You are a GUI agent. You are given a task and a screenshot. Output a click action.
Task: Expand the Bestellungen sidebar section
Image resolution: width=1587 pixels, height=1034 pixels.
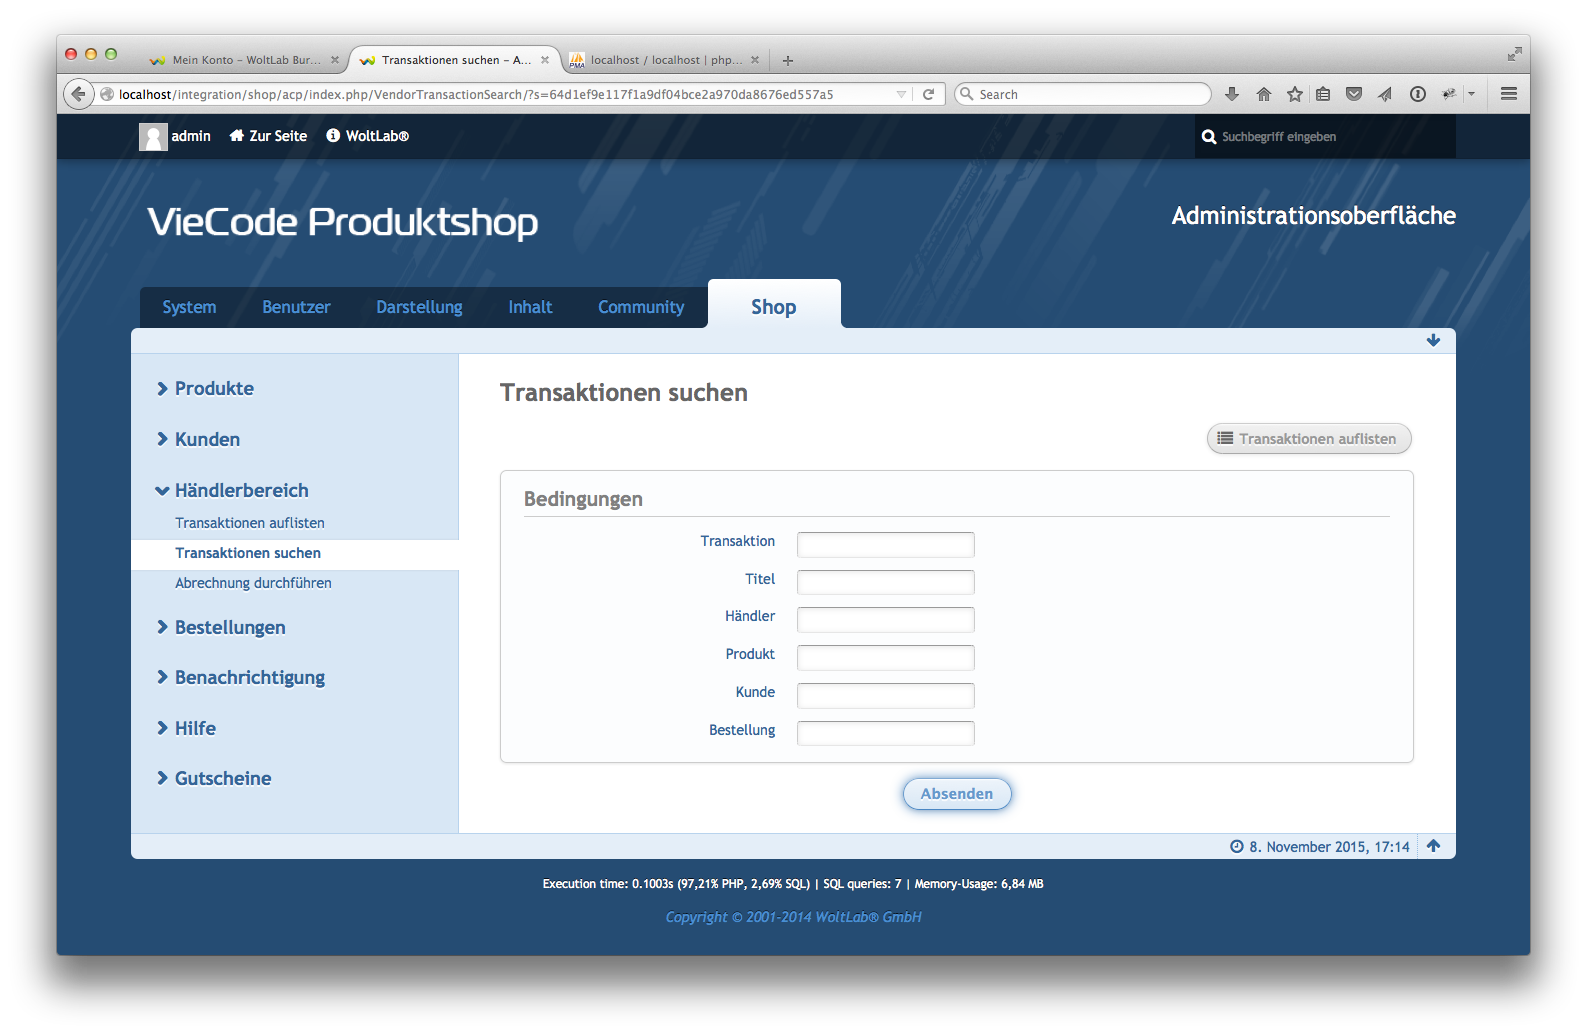point(229,627)
